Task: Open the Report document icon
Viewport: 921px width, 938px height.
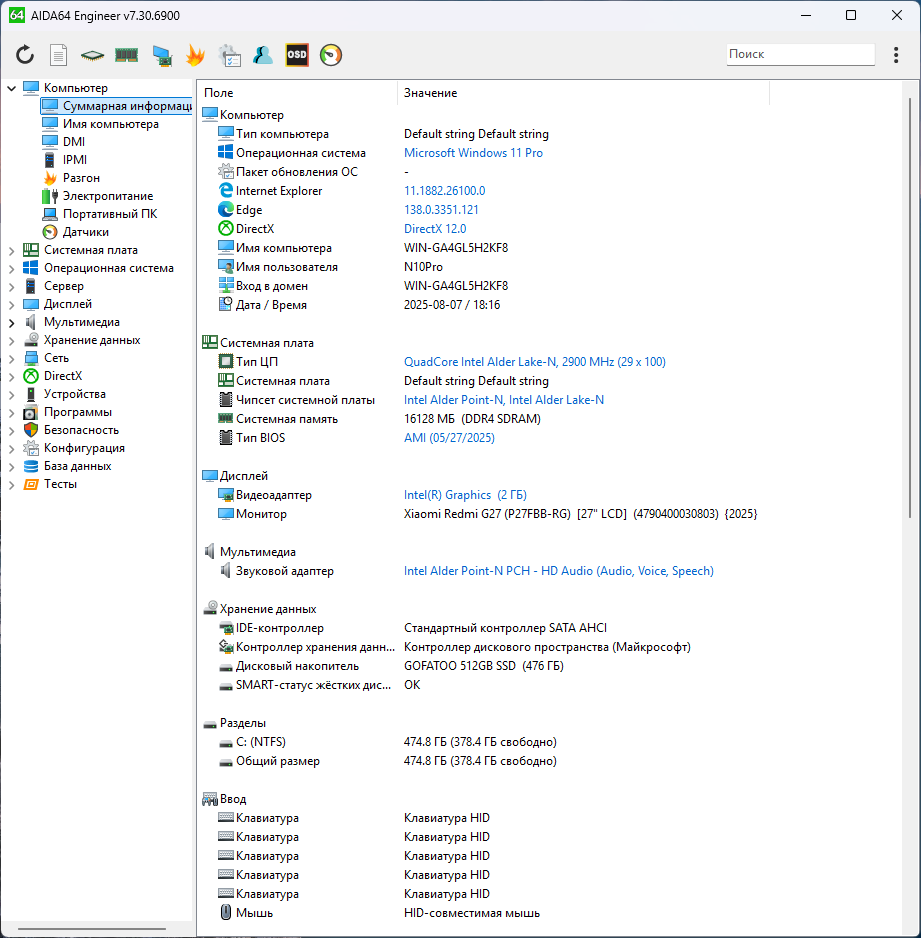Action: (x=59, y=55)
